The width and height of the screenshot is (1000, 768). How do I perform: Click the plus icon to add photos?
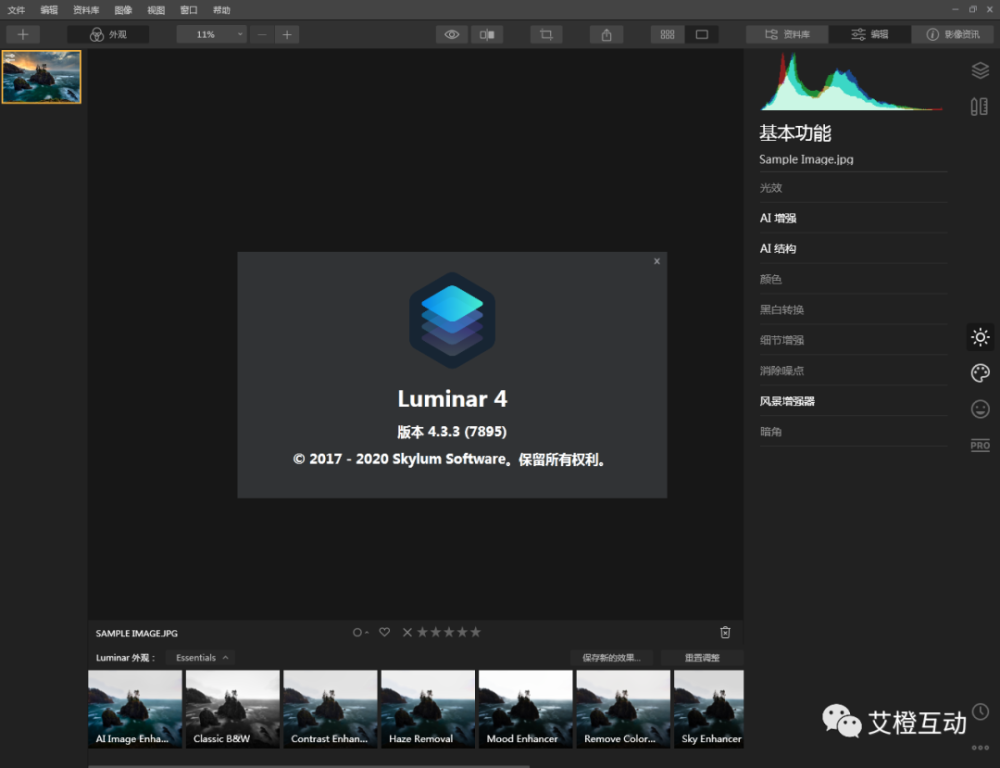[23, 34]
